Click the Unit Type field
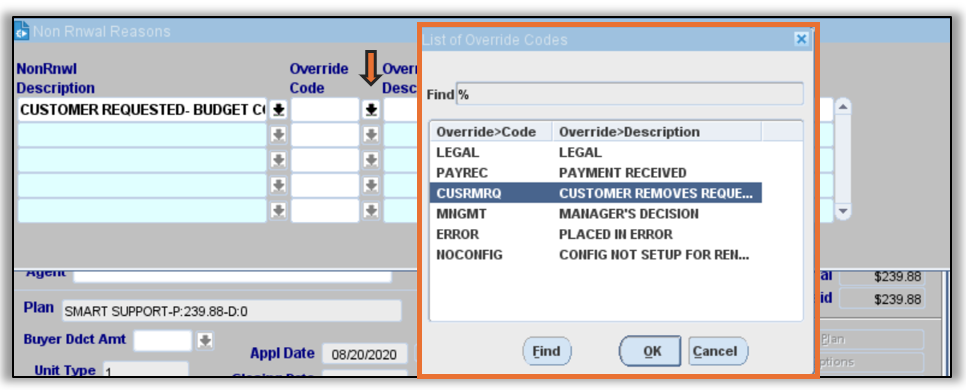 tap(145, 370)
